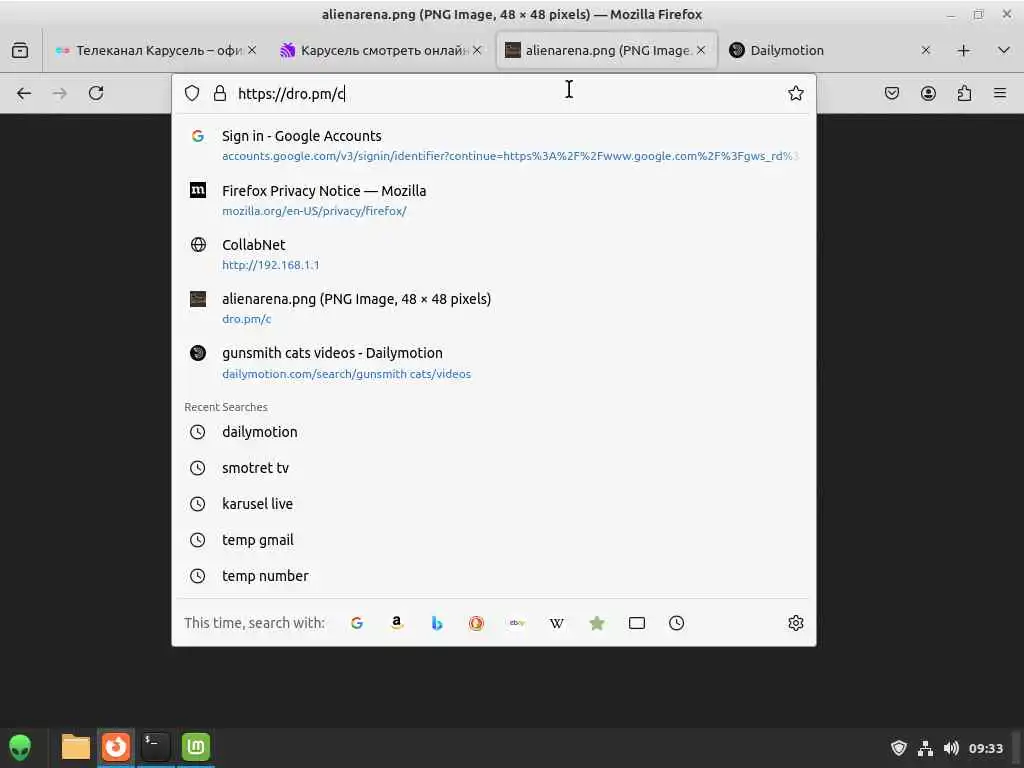Viewport: 1024px width, 768px height.
Task: Close the Карусель смотреть онлайн tab
Action: point(477,50)
